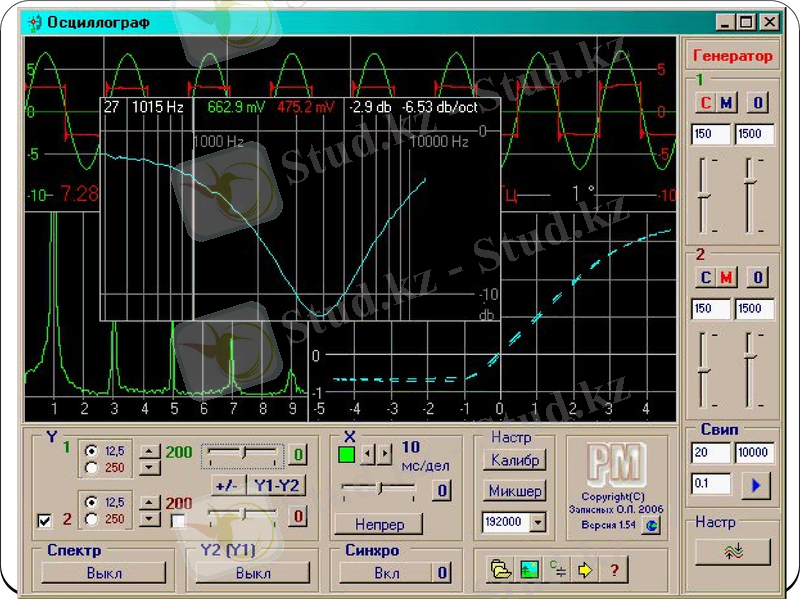Open help with the red question mark icon

click(x=614, y=570)
